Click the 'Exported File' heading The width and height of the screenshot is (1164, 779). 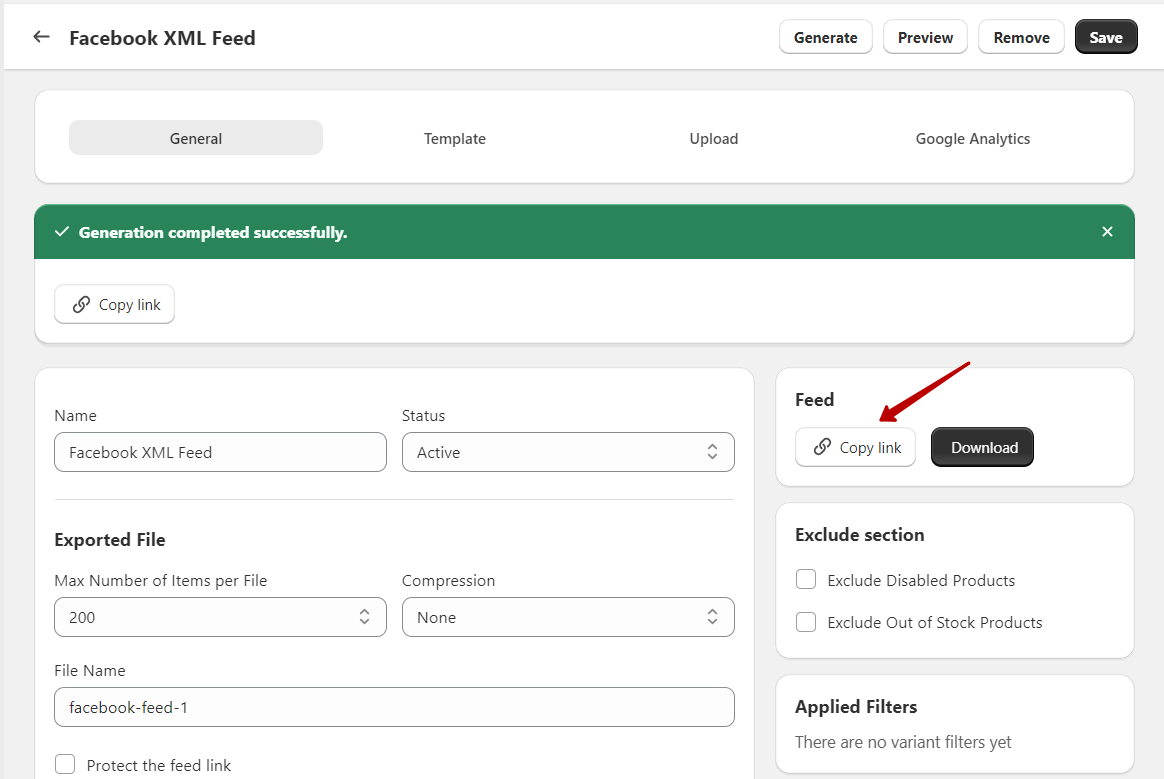click(x=110, y=540)
